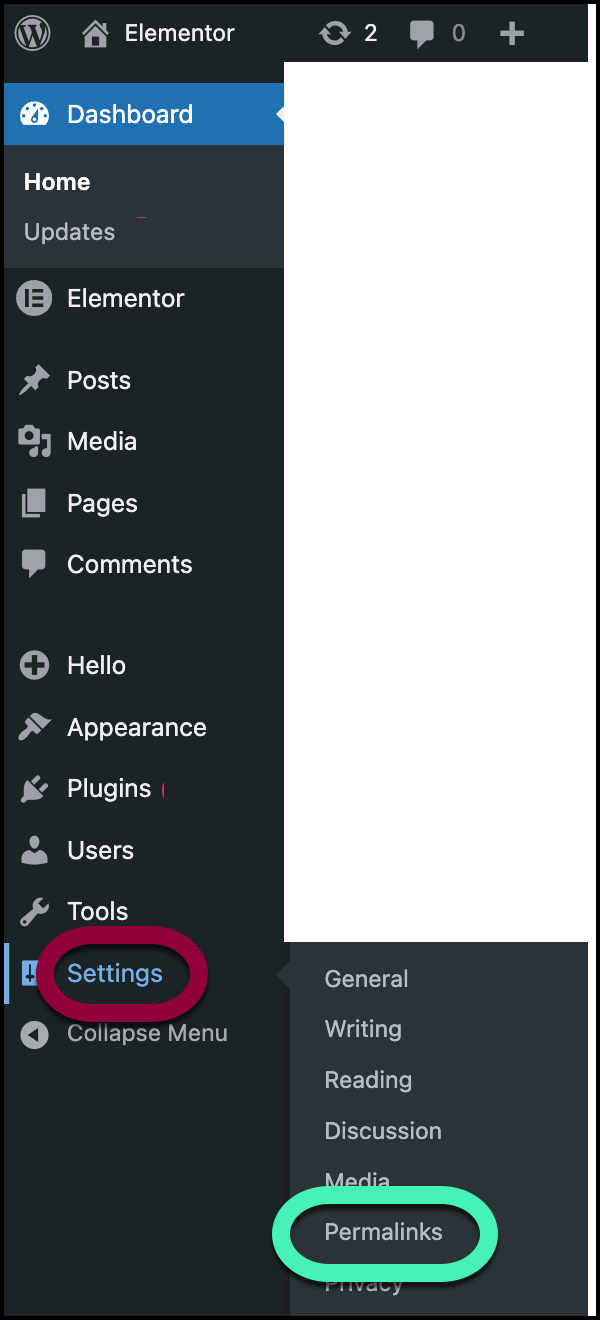The width and height of the screenshot is (600, 1320).
Task: Select Discussion in the Settings submenu
Action: click(x=383, y=1131)
